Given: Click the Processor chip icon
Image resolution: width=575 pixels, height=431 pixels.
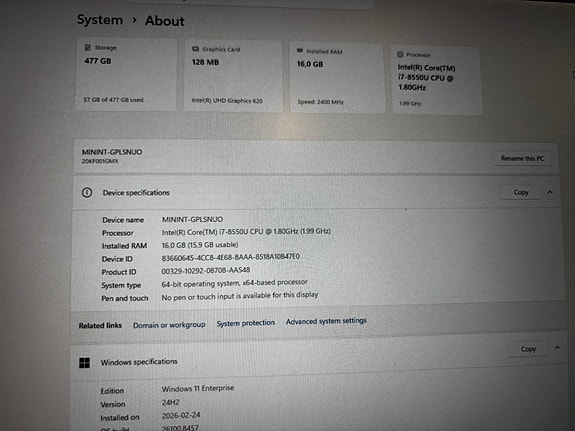Looking at the screenshot, I should 400,54.
